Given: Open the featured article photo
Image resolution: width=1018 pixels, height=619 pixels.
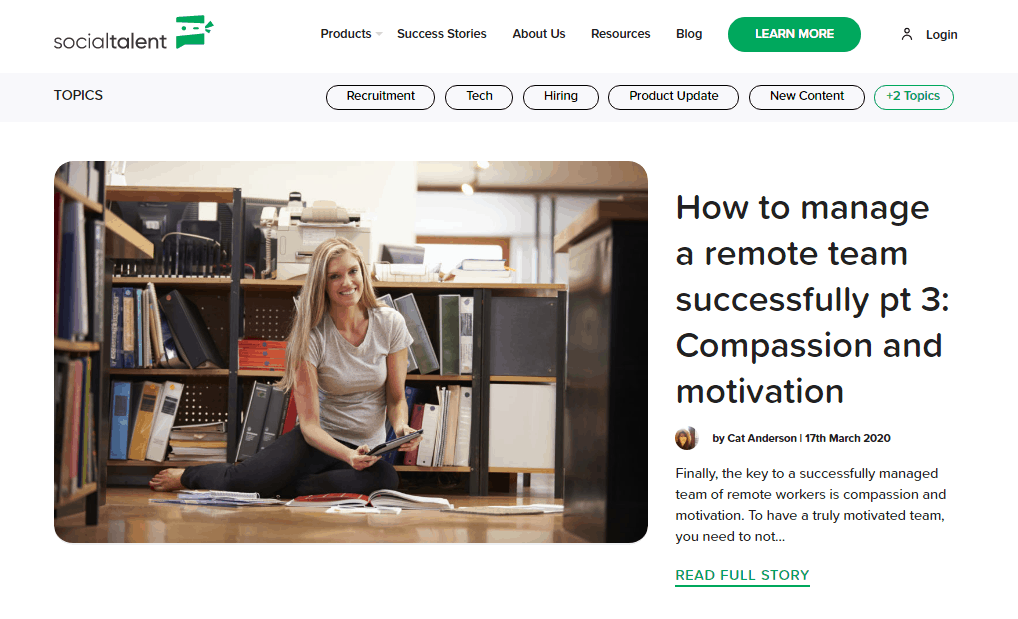Looking at the screenshot, I should coord(351,352).
